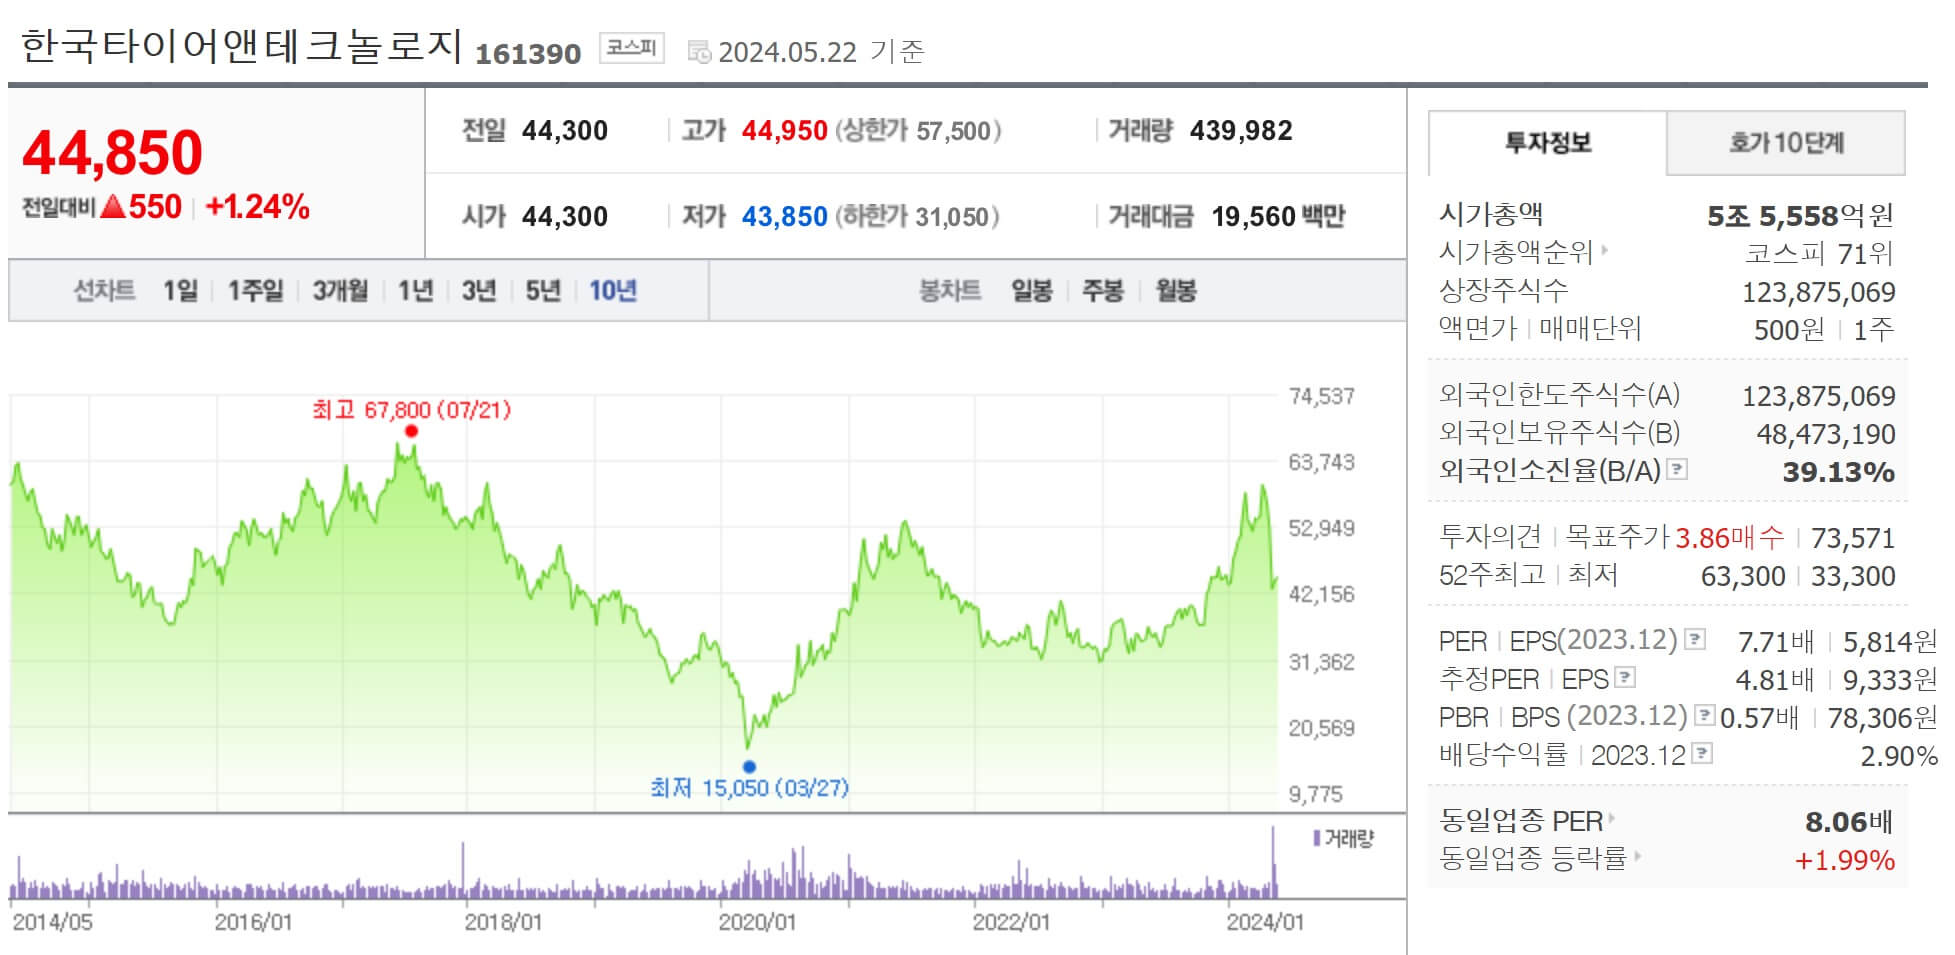The width and height of the screenshot is (1955, 955).
Task: Click the 배당수익률 value 2.90%
Action: click(x=1899, y=756)
